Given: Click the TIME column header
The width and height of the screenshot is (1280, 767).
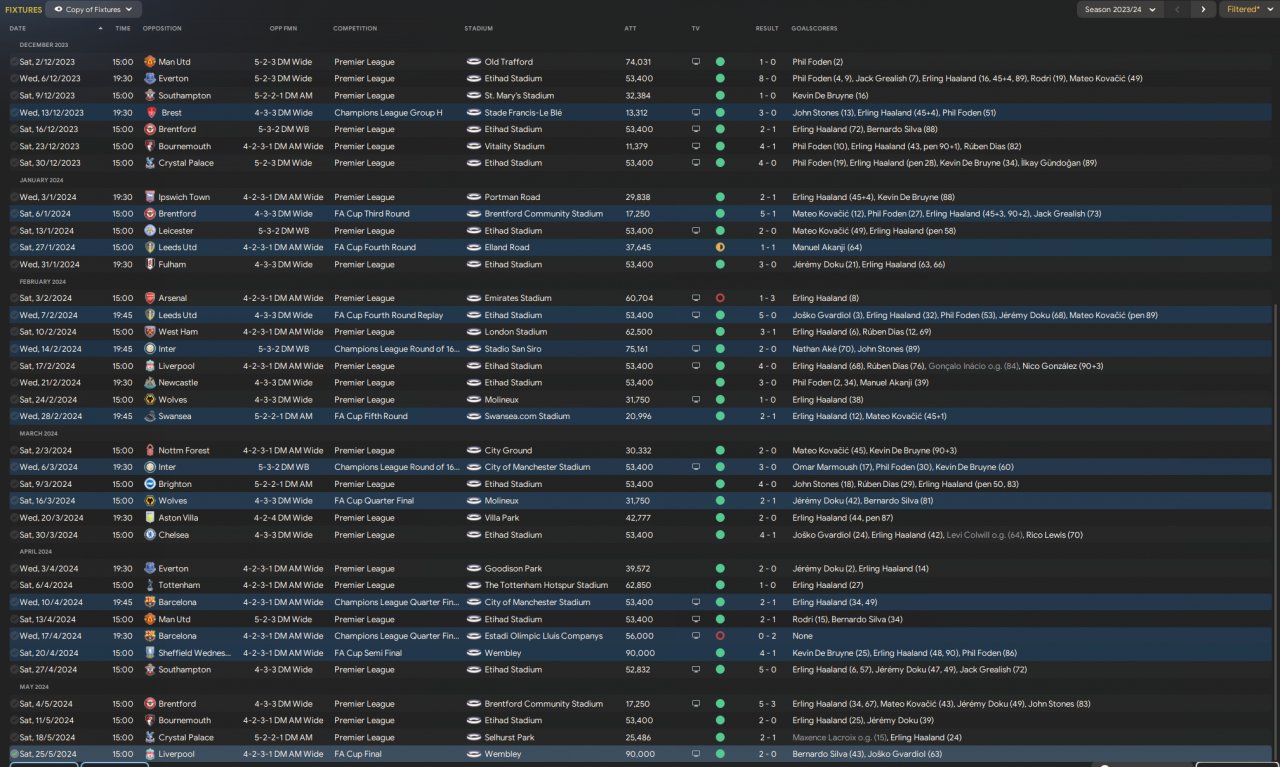Looking at the screenshot, I should coord(123,28).
